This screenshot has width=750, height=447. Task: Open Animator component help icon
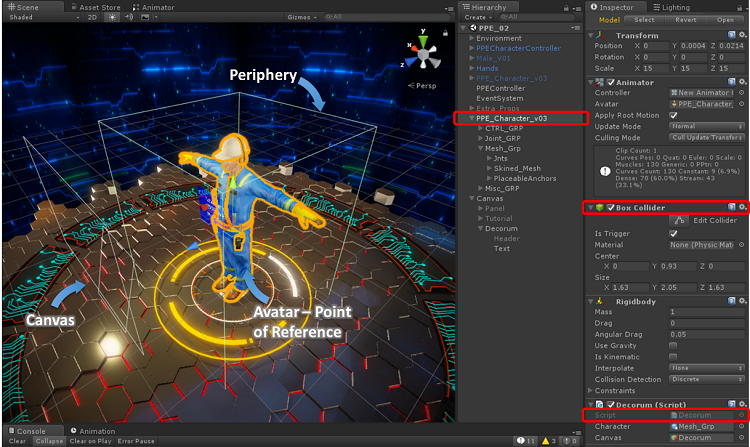pyautogui.click(x=733, y=82)
